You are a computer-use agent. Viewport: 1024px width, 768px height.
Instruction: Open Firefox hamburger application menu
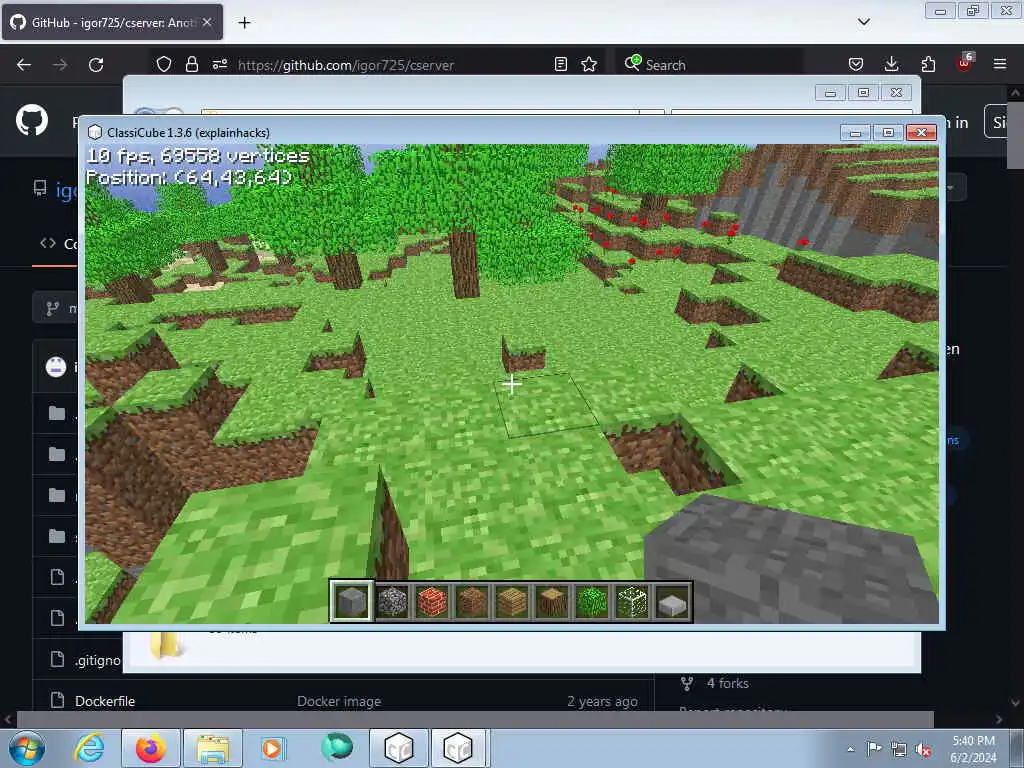1000,64
